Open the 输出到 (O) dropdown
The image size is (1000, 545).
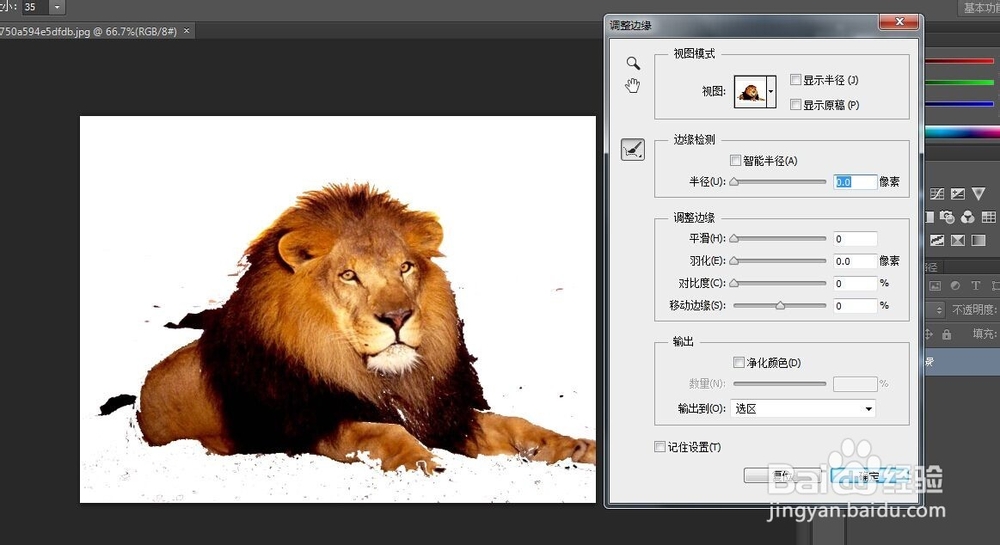803,409
